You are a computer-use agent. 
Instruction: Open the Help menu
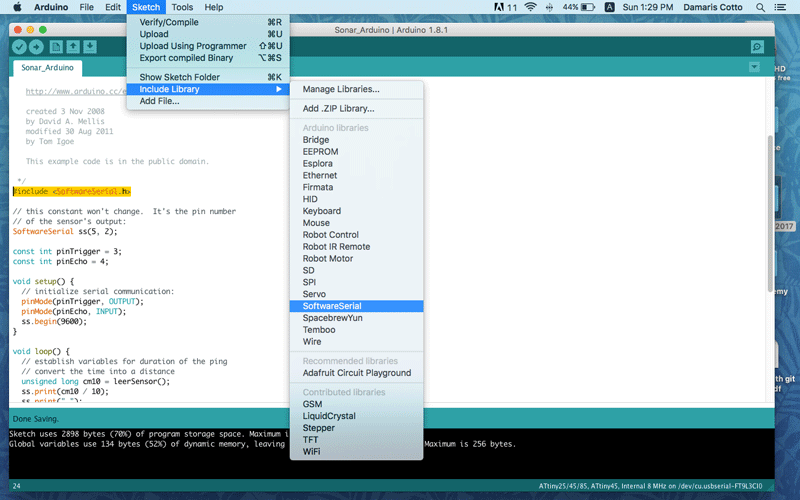214,7
